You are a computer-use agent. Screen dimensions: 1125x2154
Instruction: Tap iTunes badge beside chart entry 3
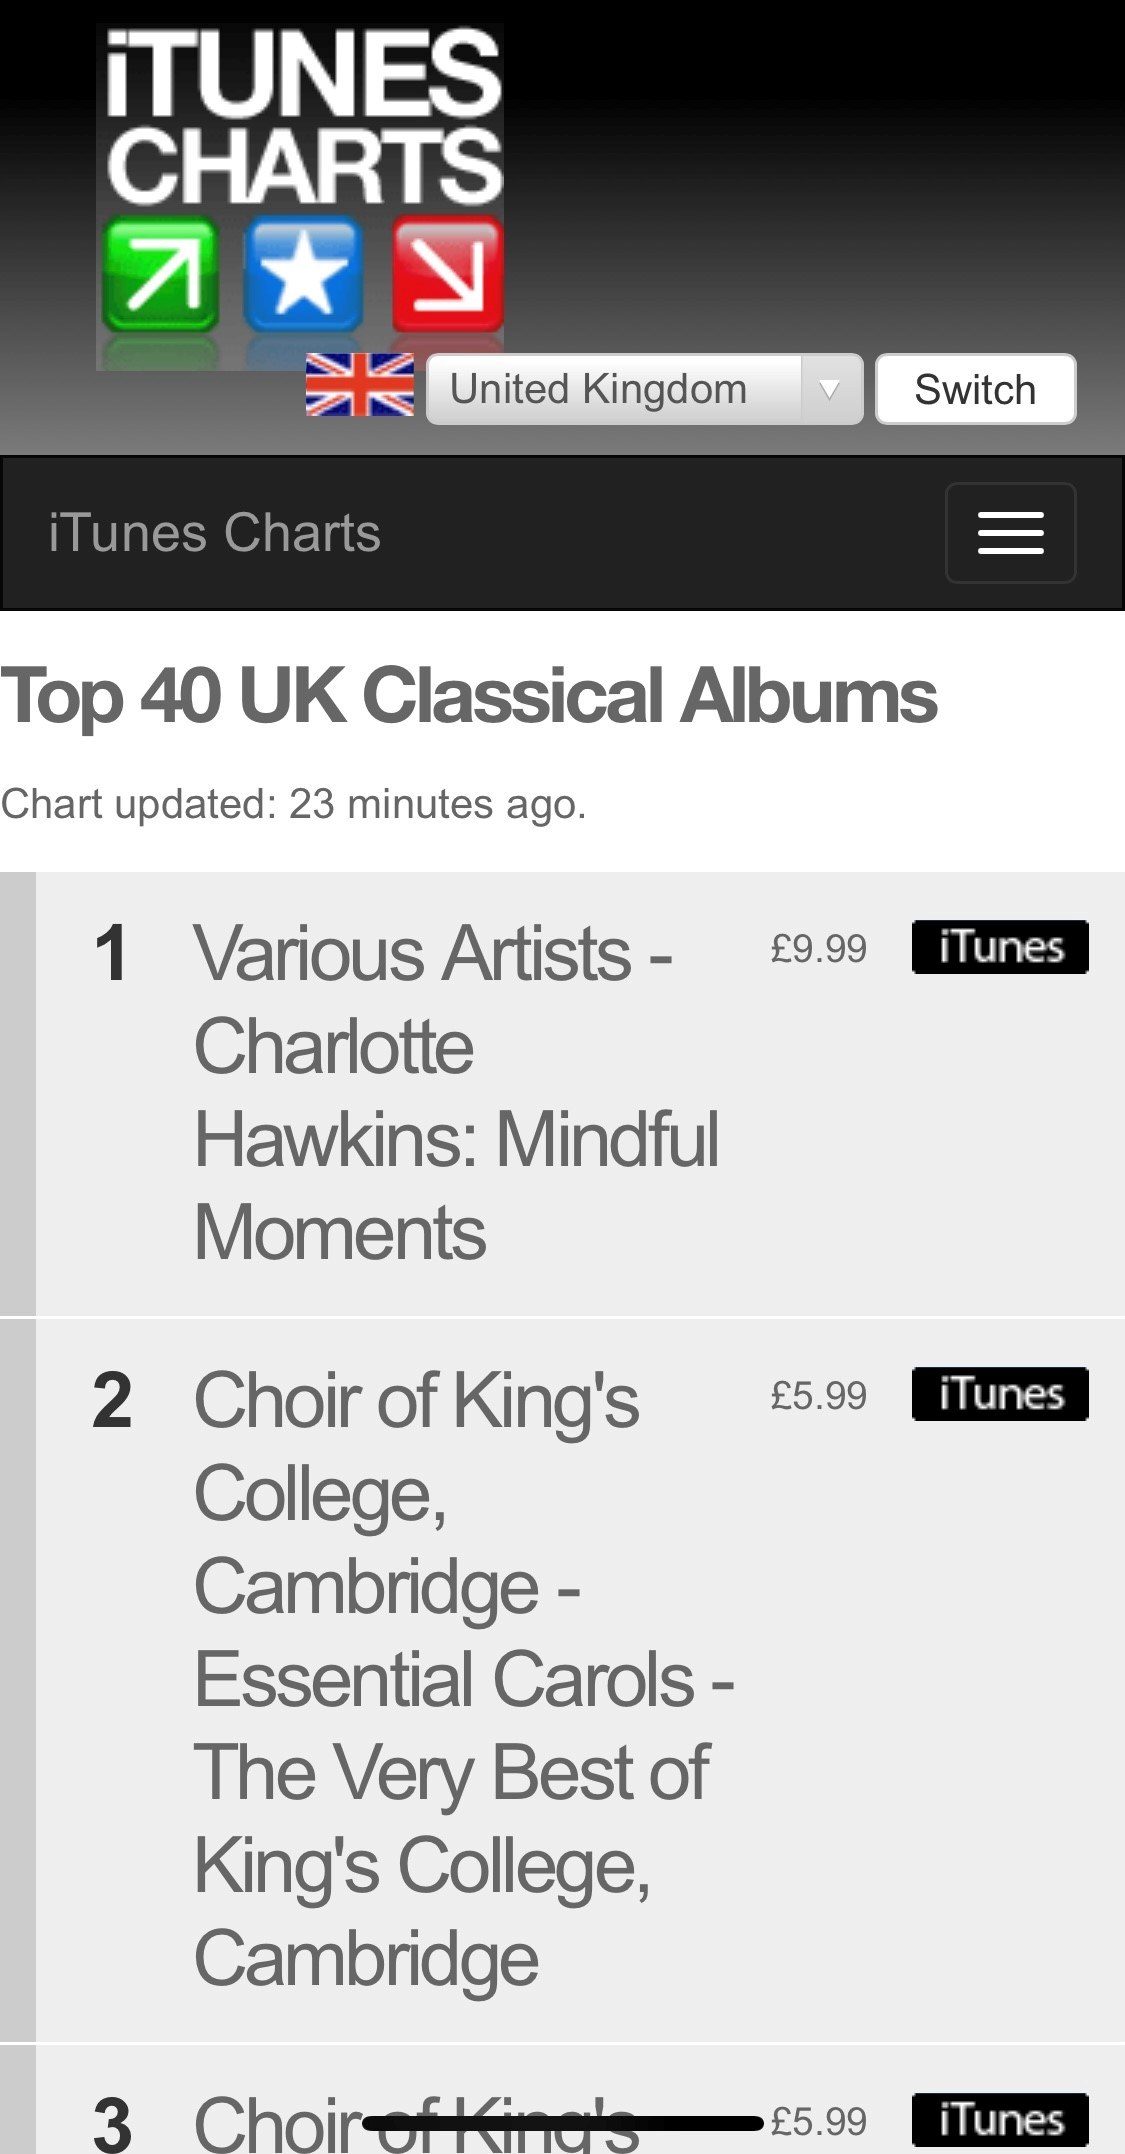tap(1000, 2120)
